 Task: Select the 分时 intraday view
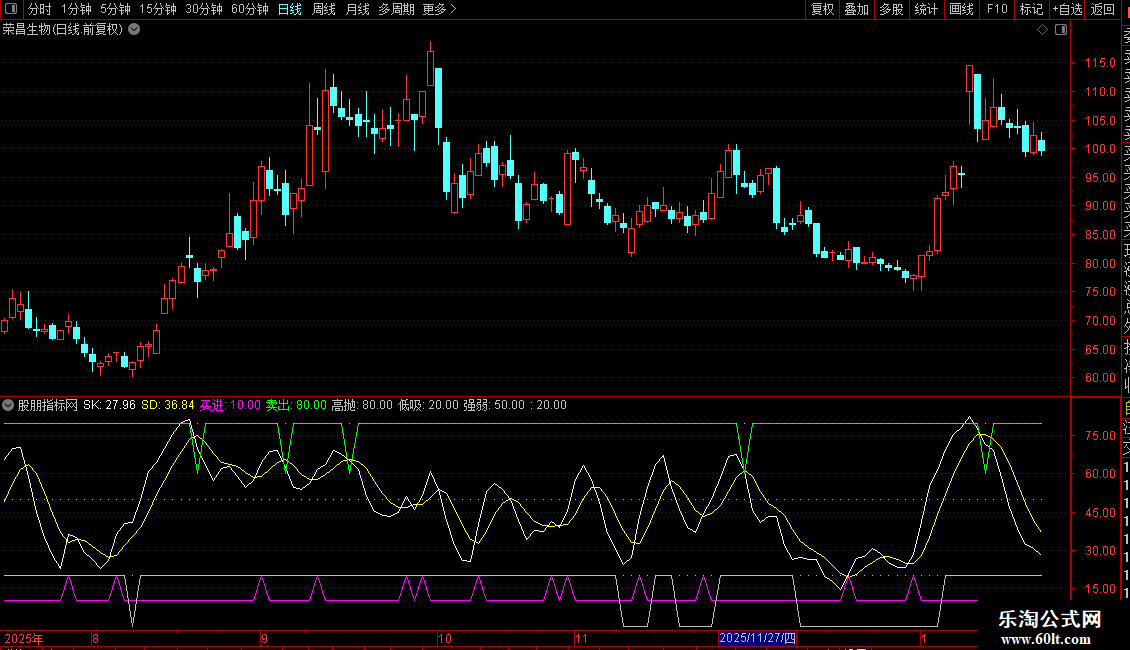click(39, 9)
